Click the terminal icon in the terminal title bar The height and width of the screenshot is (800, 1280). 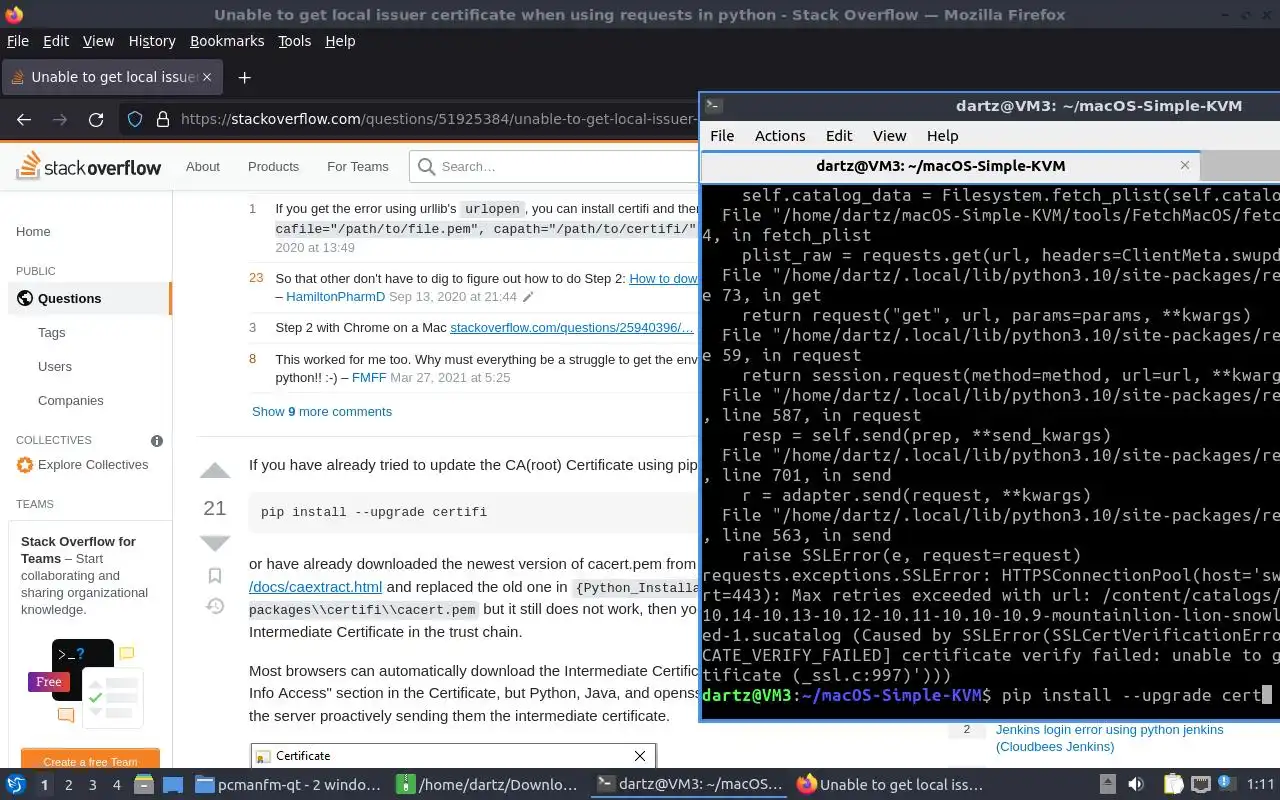point(713,105)
